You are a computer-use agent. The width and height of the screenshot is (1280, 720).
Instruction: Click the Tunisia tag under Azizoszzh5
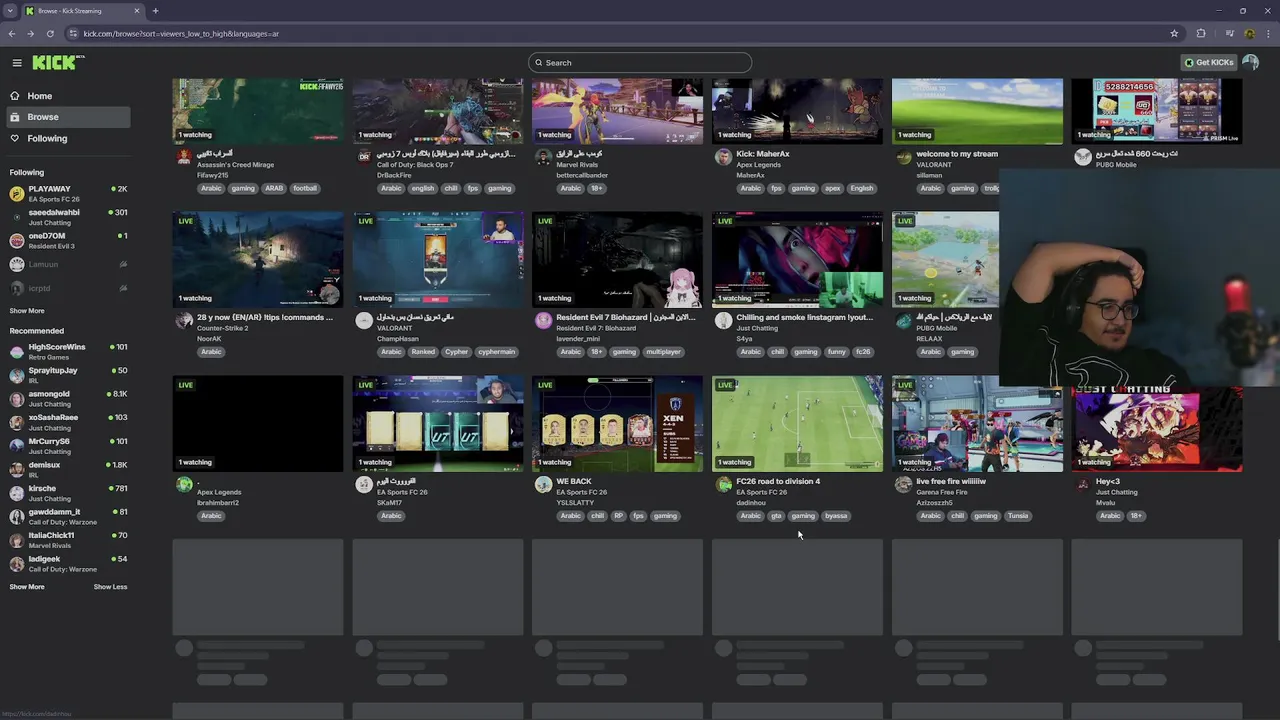(x=1018, y=516)
